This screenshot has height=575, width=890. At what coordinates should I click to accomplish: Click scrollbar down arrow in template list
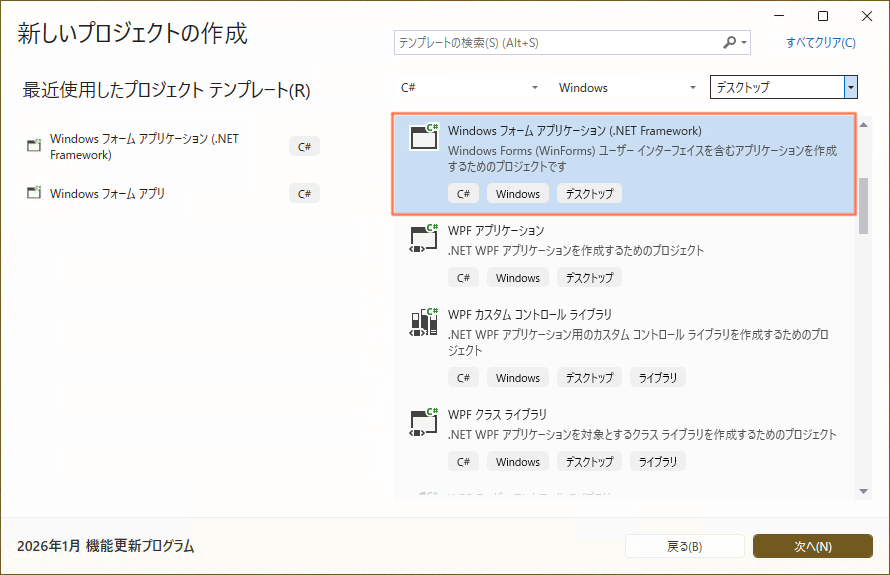tap(863, 492)
